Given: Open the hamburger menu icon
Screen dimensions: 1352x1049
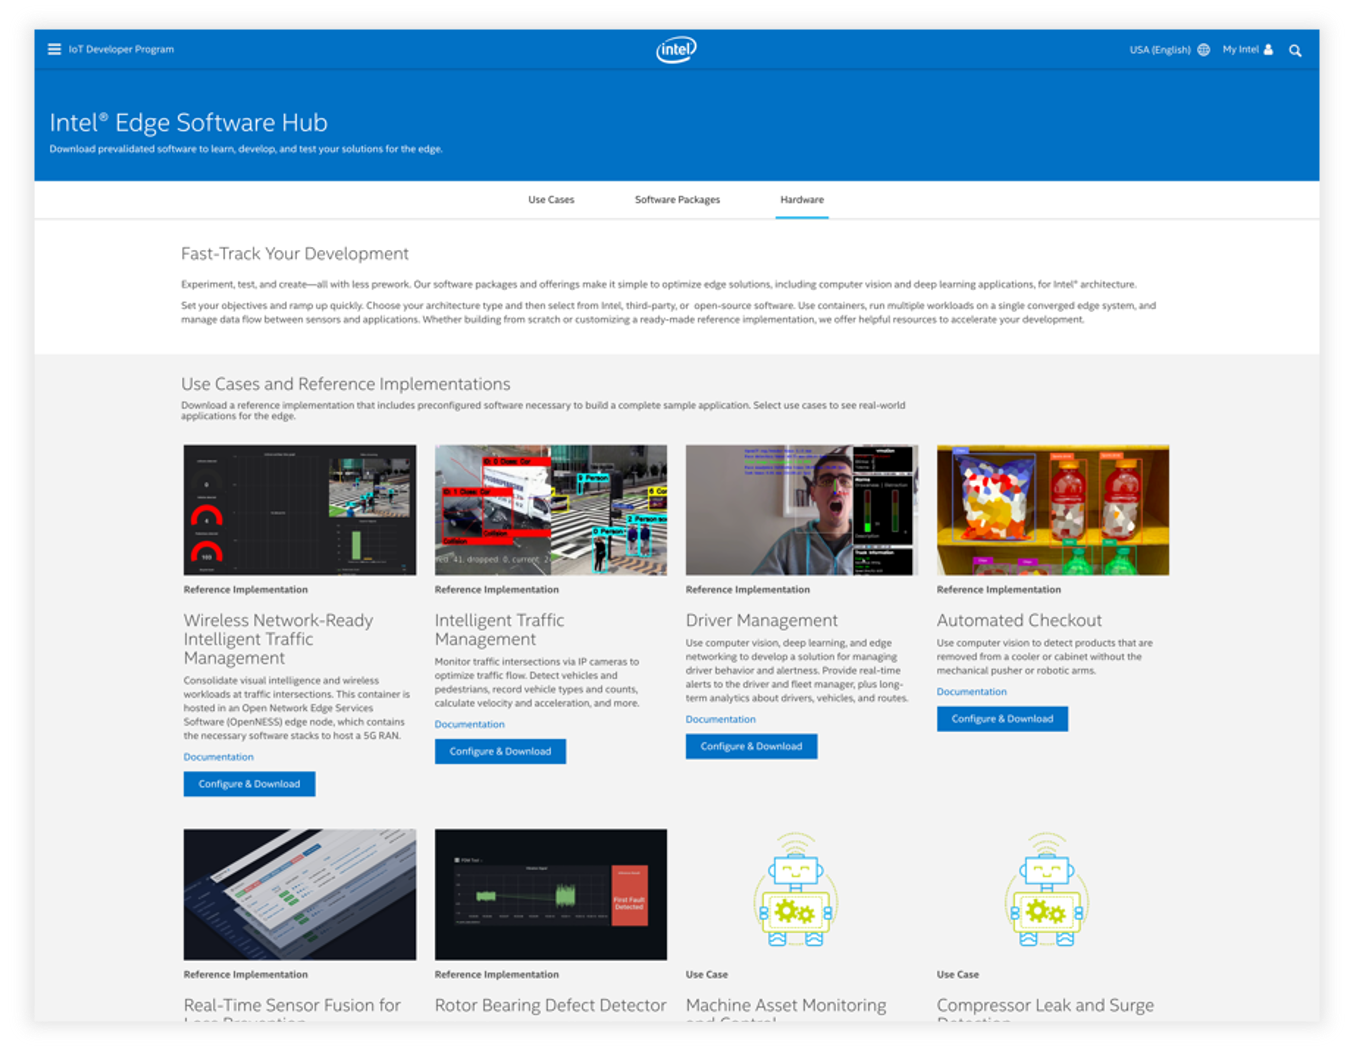Looking at the screenshot, I should 54,49.
